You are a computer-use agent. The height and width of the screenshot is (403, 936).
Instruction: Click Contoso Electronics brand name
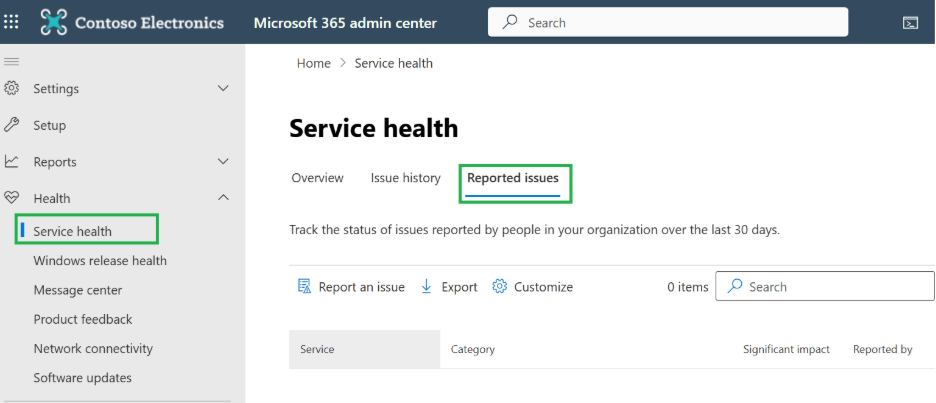click(149, 23)
